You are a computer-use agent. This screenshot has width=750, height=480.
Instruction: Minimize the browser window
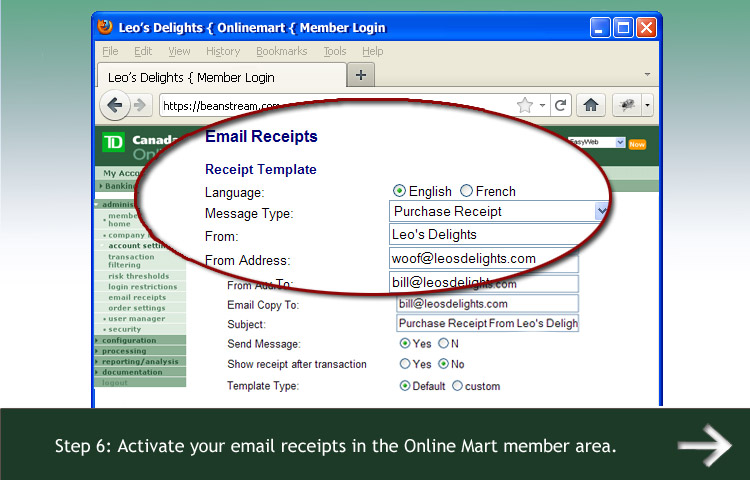pyautogui.click(x=600, y=28)
